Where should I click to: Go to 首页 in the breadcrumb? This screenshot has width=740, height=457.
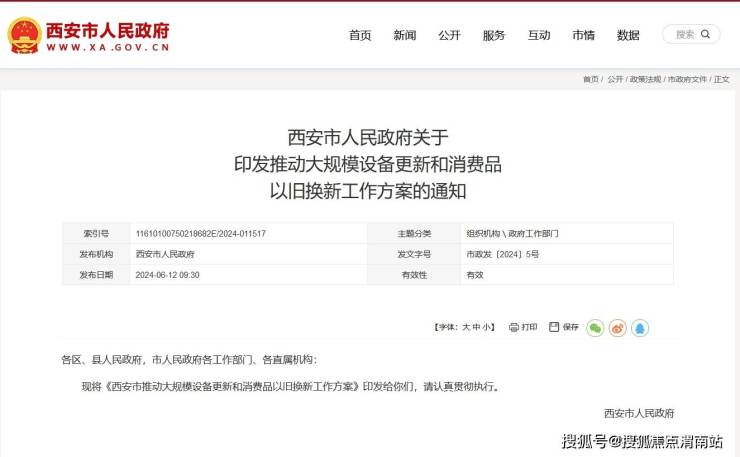click(x=590, y=79)
